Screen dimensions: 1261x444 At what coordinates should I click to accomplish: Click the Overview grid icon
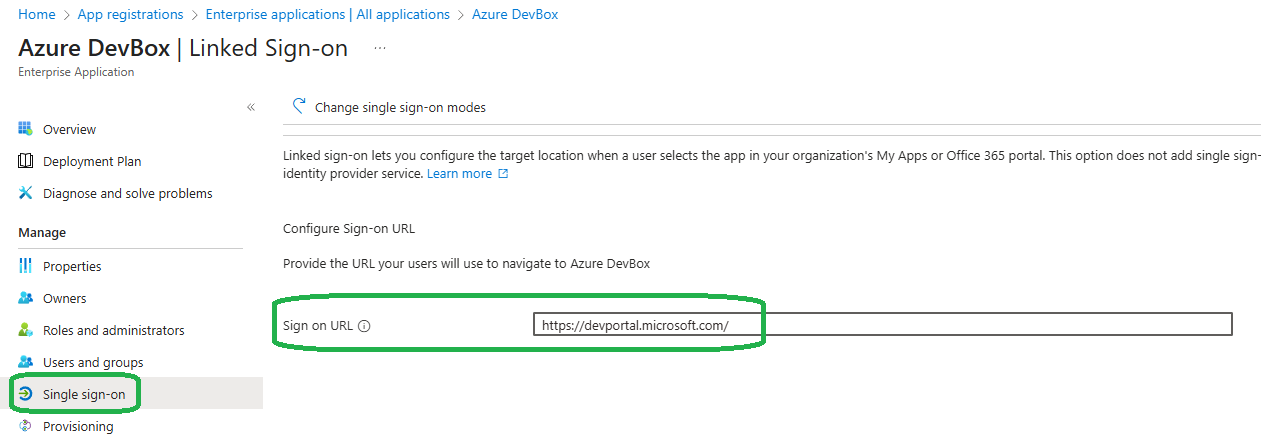coord(26,129)
